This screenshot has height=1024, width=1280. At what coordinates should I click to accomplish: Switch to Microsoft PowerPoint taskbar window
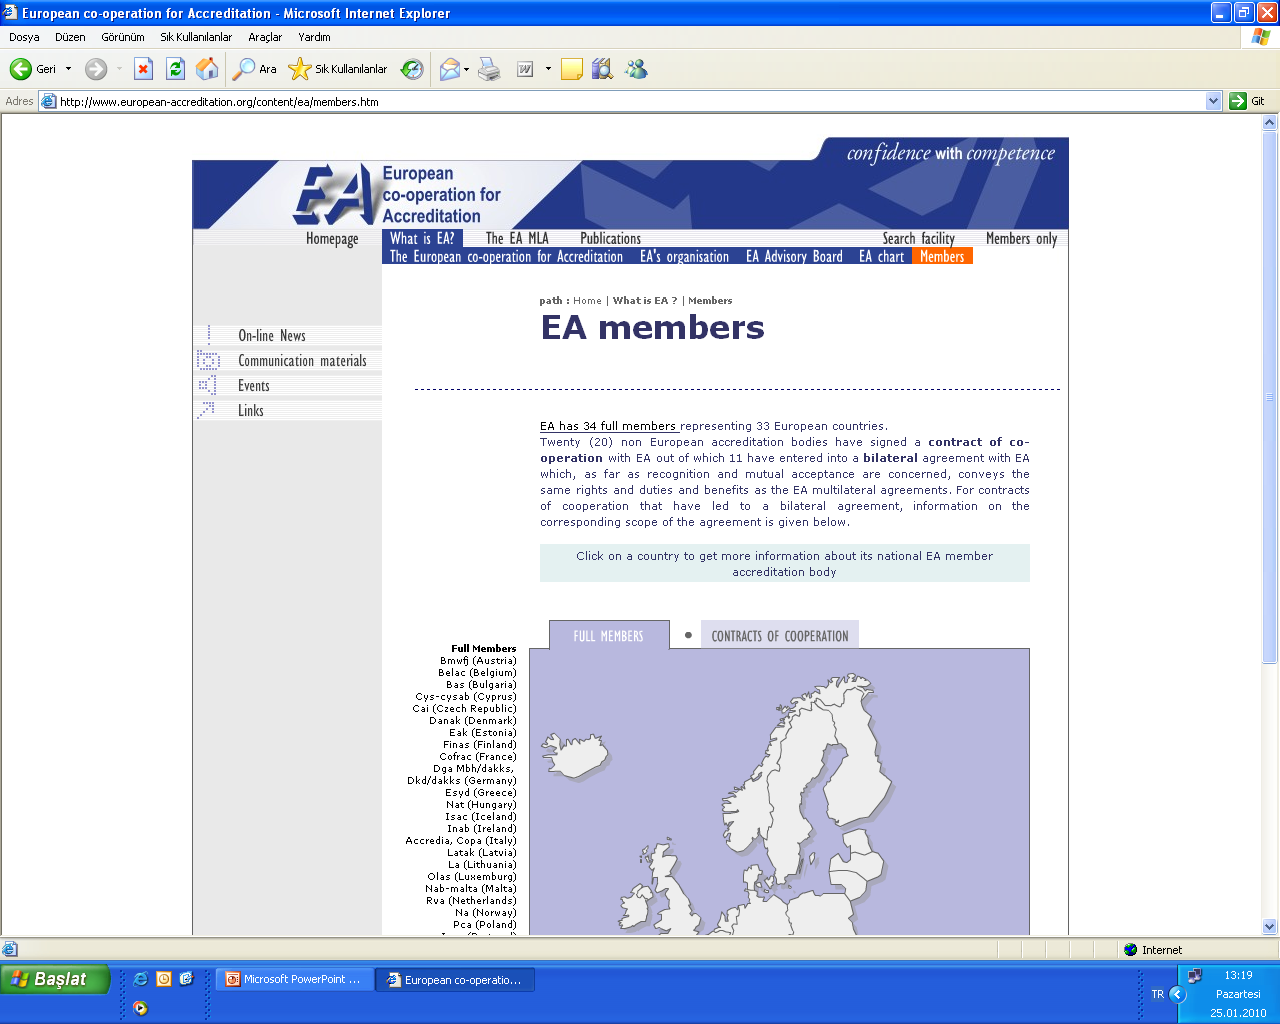tap(294, 980)
